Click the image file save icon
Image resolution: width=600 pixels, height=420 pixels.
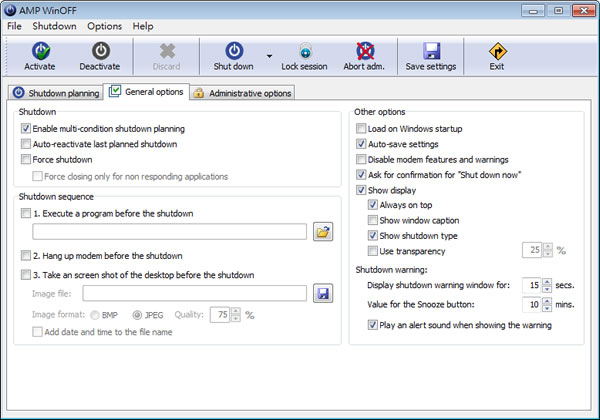pyautogui.click(x=323, y=293)
